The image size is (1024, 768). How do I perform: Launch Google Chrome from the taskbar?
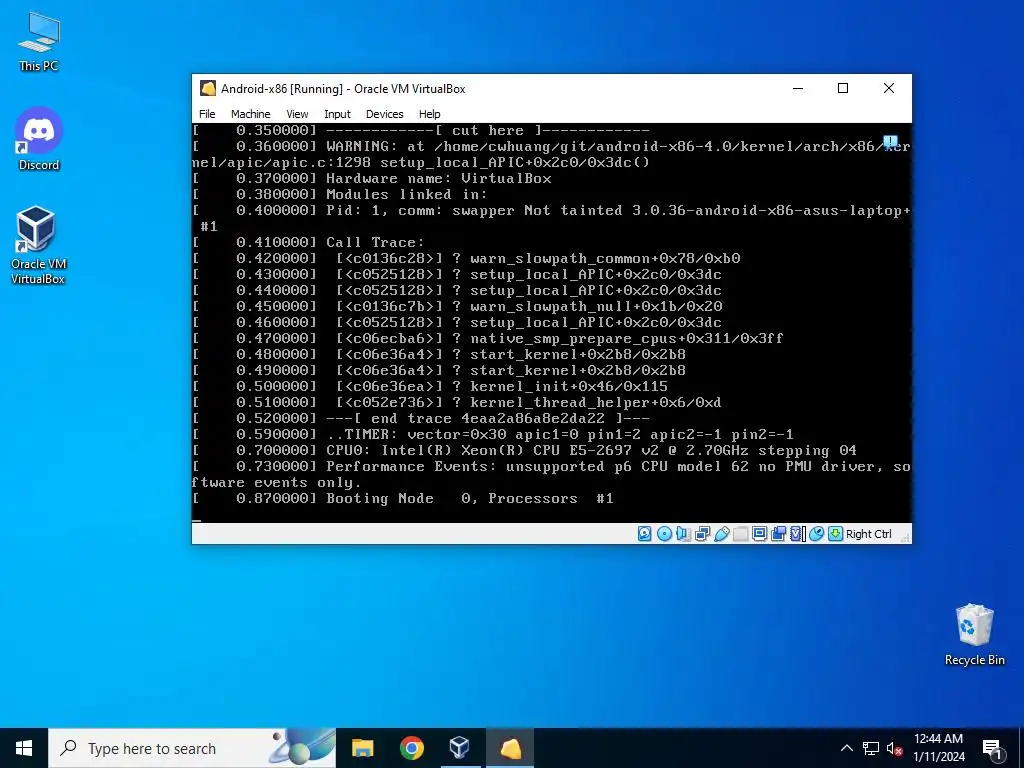(411, 748)
